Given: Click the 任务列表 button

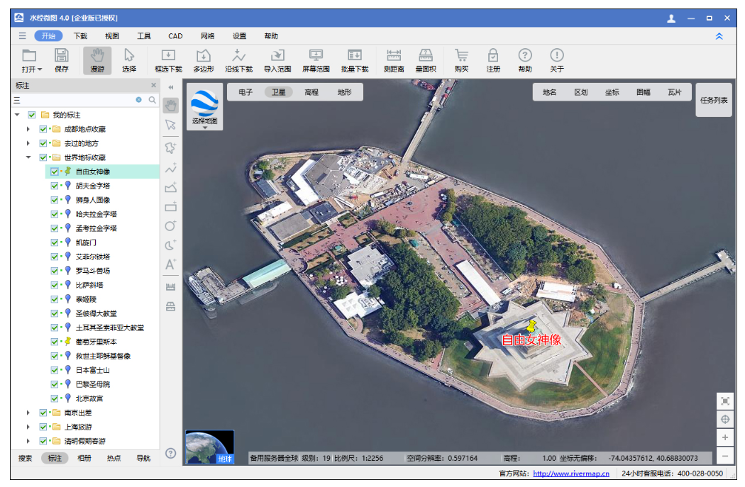Looking at the screenshot, I should point(714,100).
